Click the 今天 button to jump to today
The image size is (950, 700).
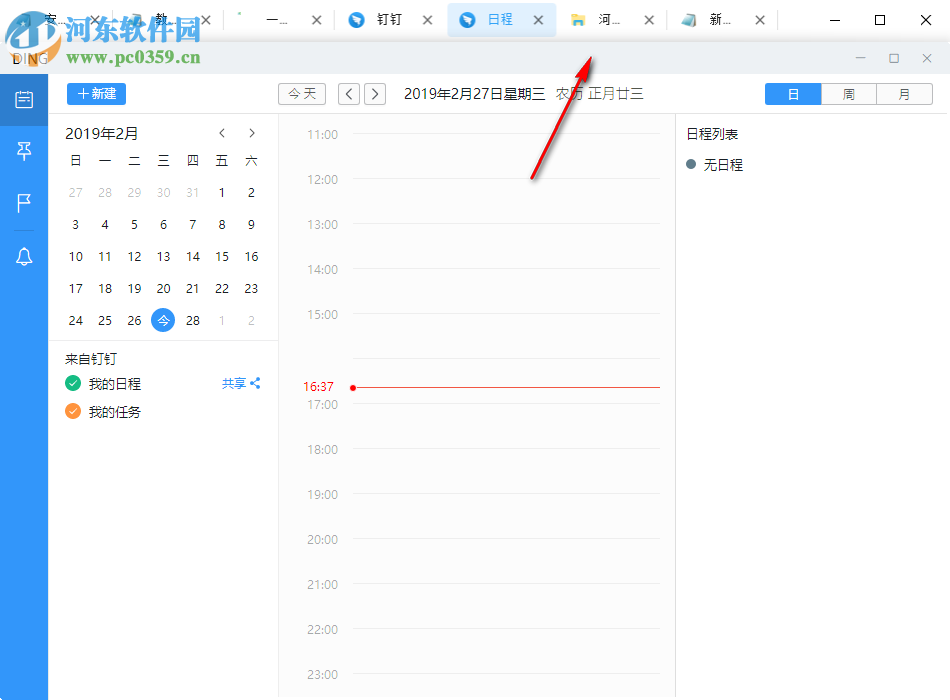coord(301,93)
